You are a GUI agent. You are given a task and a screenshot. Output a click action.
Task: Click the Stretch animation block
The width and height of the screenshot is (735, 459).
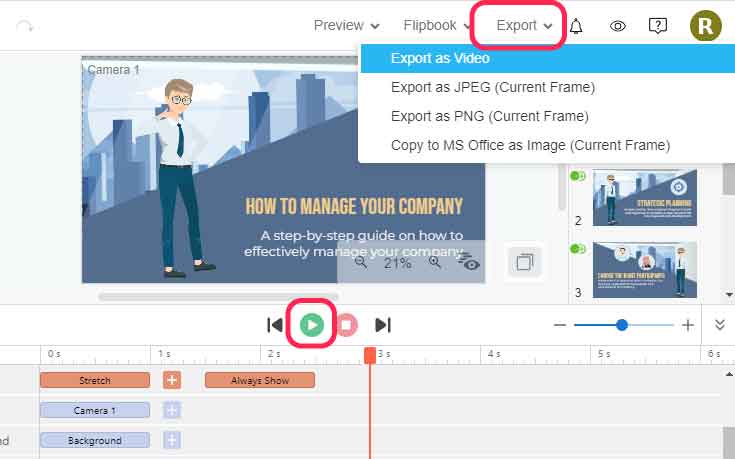(x=95, y=380)
